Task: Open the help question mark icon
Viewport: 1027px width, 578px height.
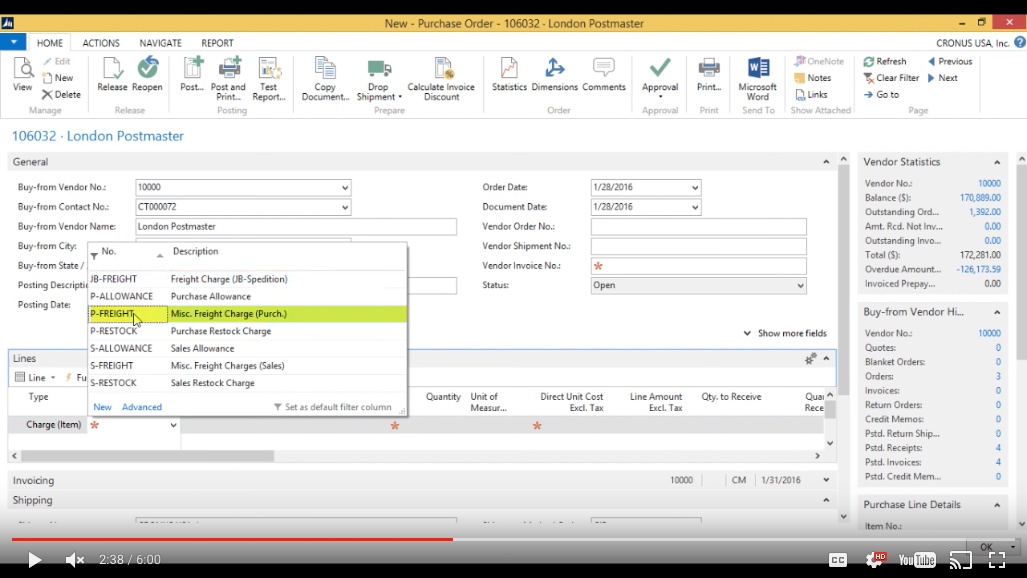Action: pyautogui.click(x=1019, y=42)
